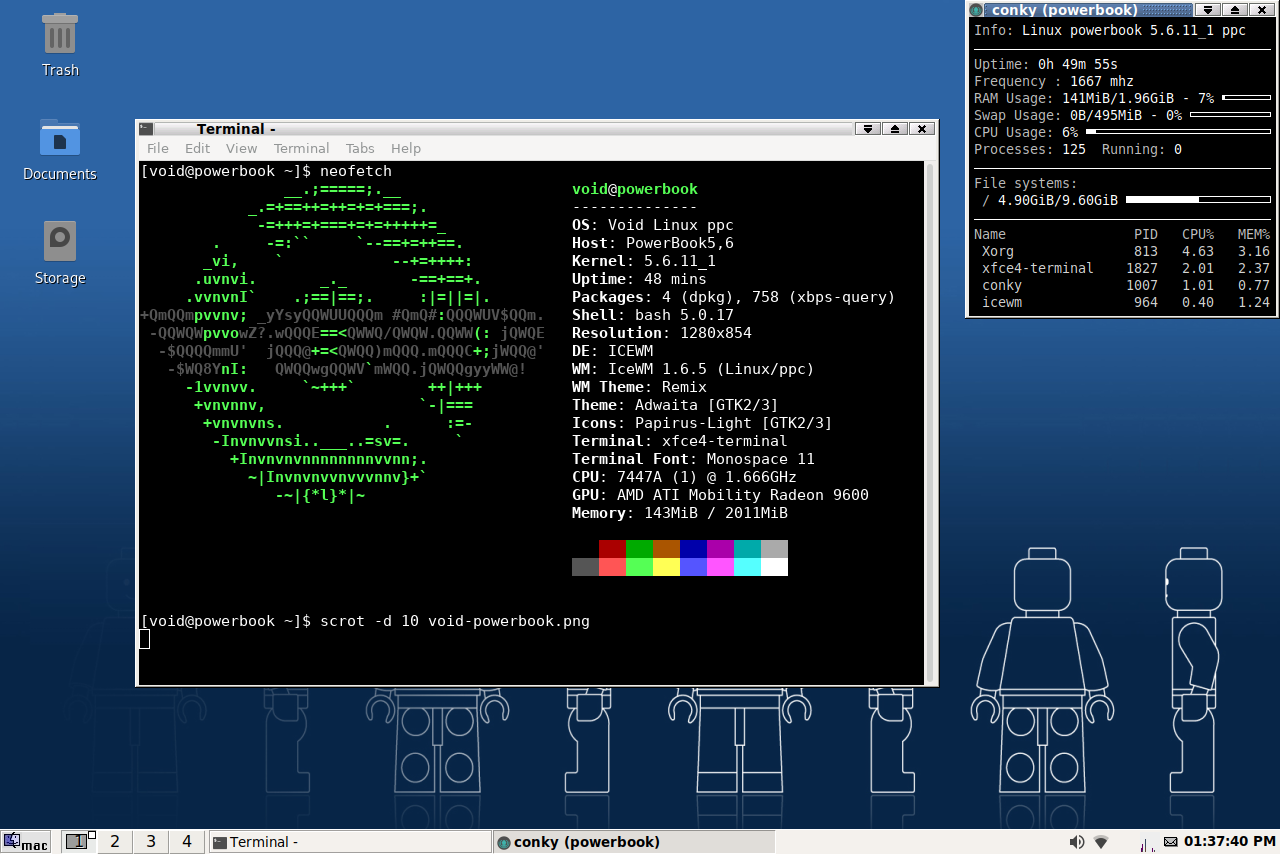Click the Swap Usage bar in conky
This screenshot has height=854, width=1280.
coord(1230,115)
